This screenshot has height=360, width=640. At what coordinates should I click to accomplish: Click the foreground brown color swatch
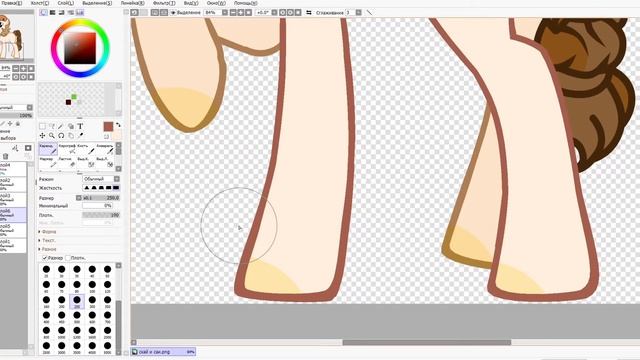108,127
